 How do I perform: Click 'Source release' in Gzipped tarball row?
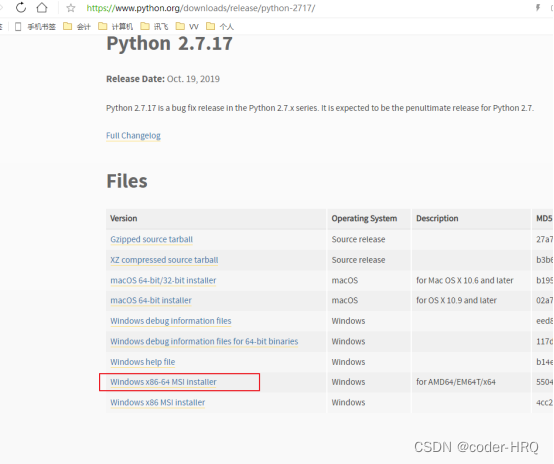(358, 239)
